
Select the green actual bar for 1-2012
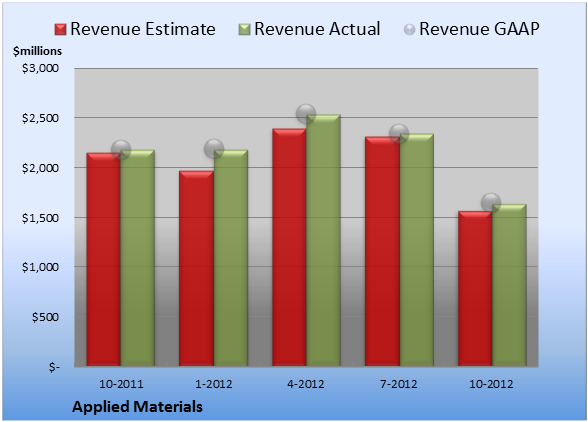231,258
